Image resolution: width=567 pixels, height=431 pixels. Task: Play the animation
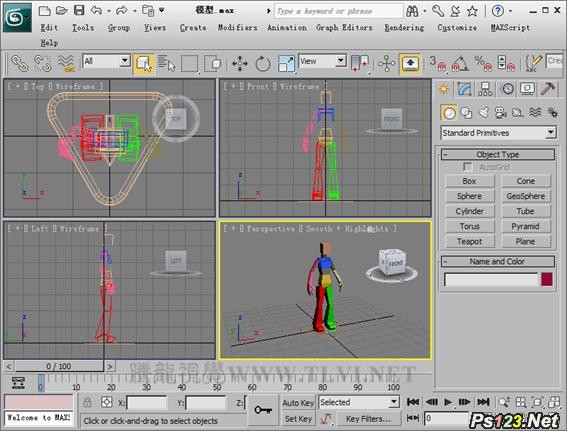[448, 402]
